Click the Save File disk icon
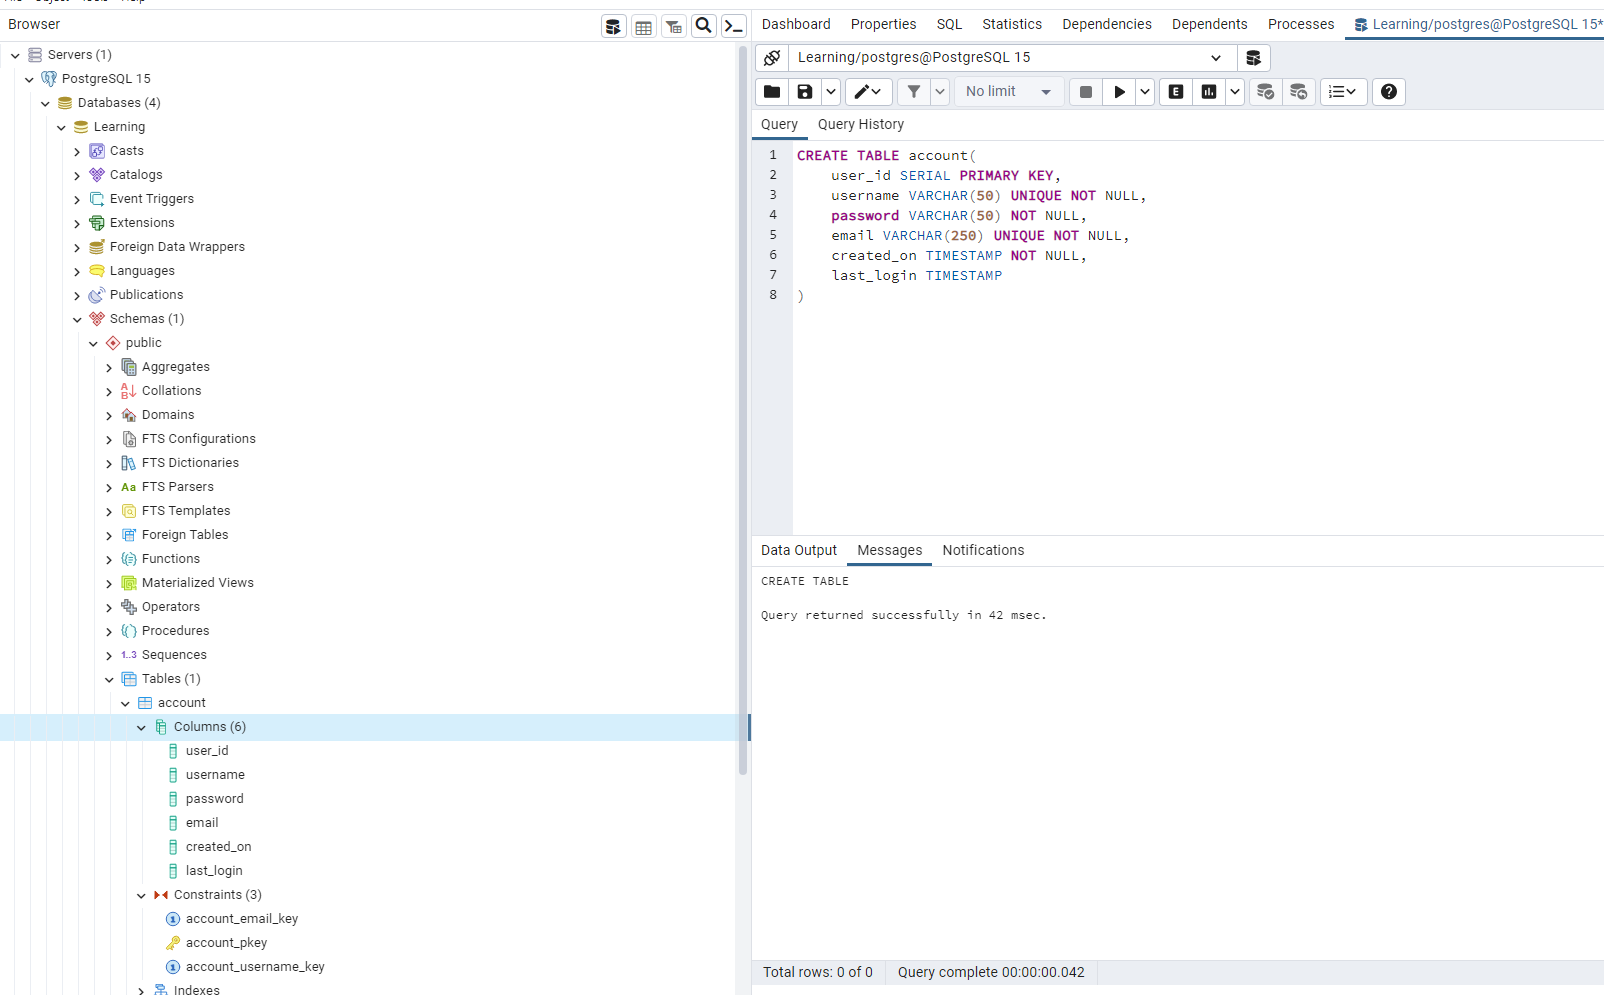Image resolution: width=1604 pixels, height=995 pixels. (x=805, y=92)
